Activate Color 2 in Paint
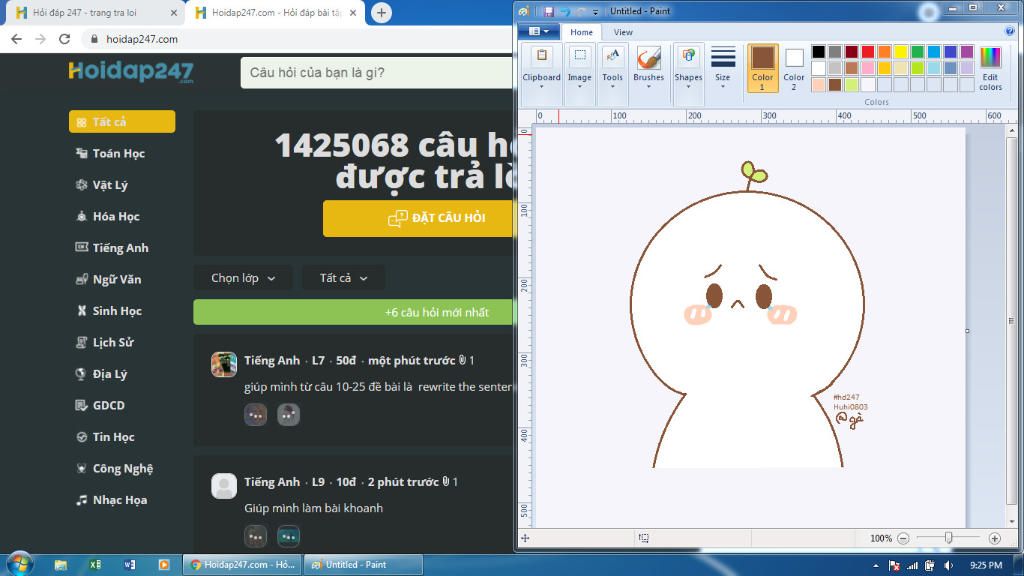 (794, 69)
